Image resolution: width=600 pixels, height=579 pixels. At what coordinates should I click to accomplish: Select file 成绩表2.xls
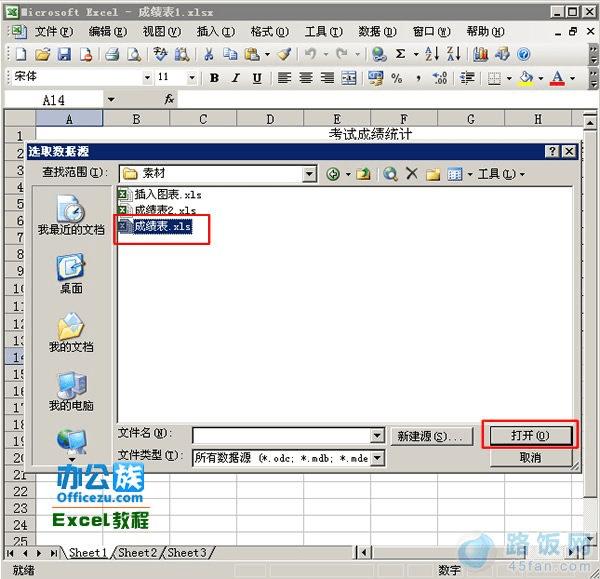click(157, 210)
